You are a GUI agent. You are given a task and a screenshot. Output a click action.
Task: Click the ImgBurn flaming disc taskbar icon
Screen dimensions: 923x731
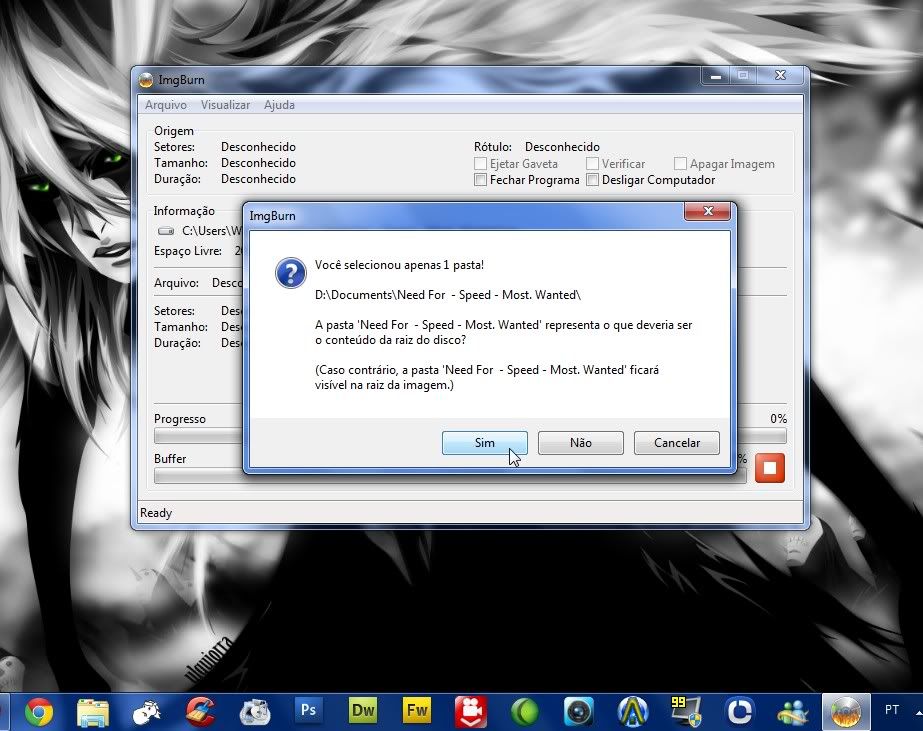[843, 711]
